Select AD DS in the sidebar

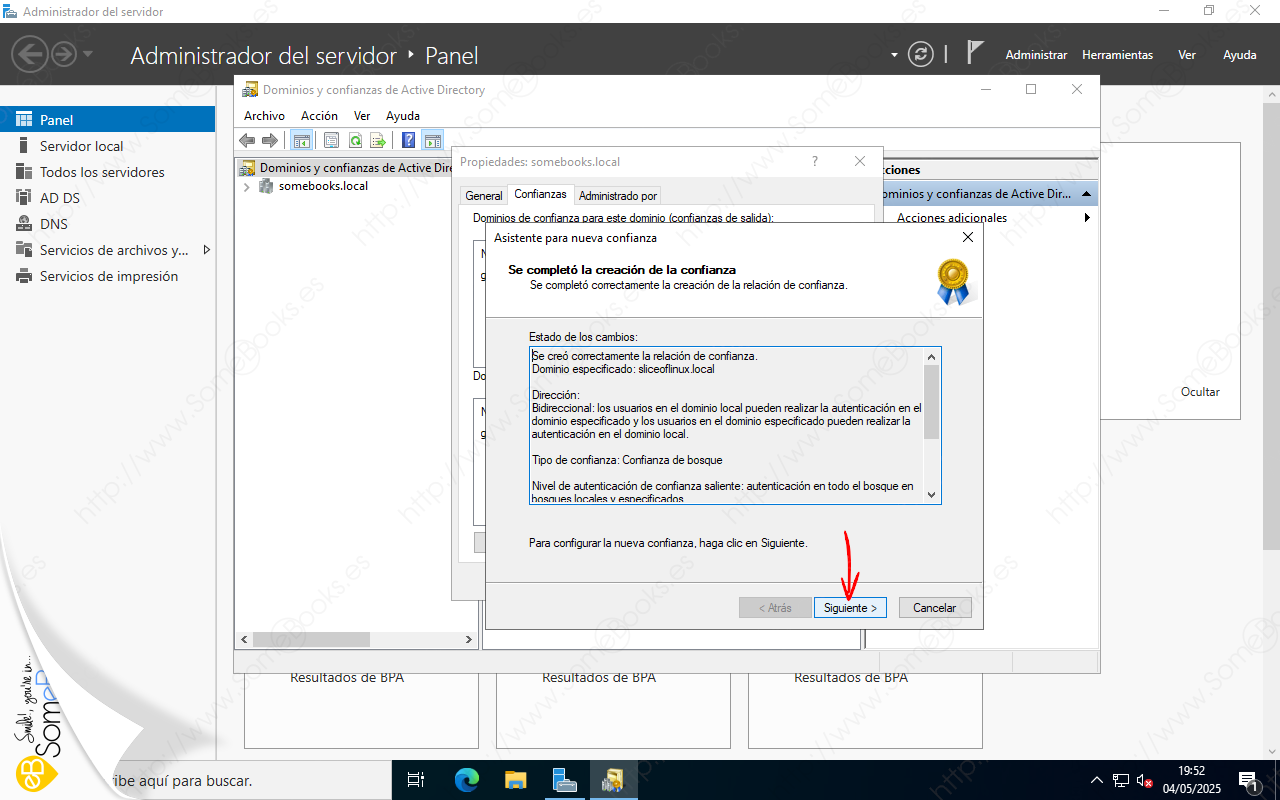click(59, 198)
